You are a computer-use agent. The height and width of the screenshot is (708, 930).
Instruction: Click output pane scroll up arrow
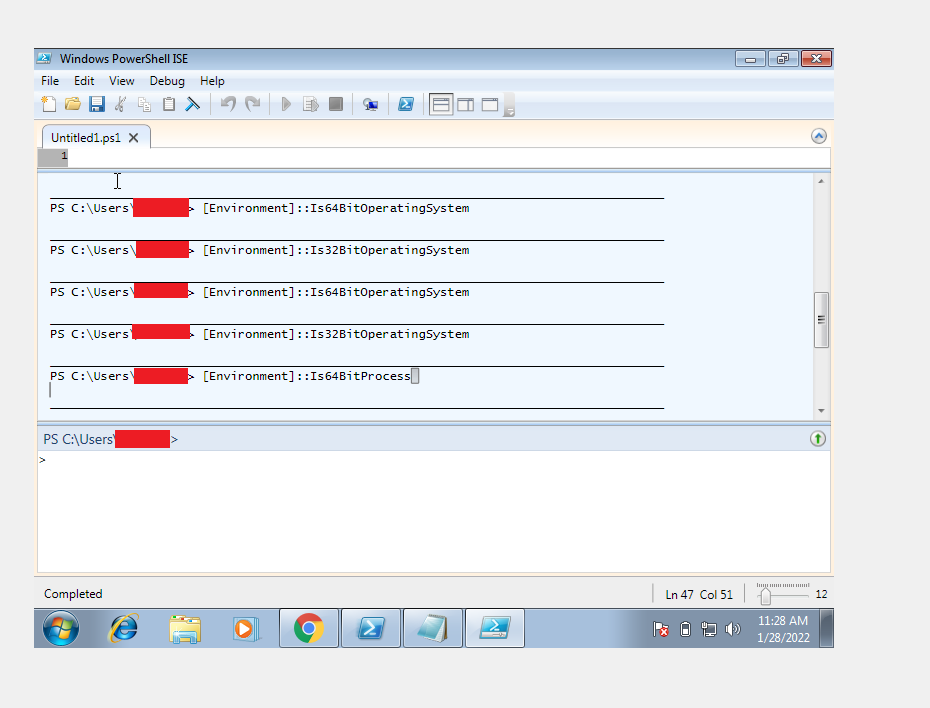(821, 181)
